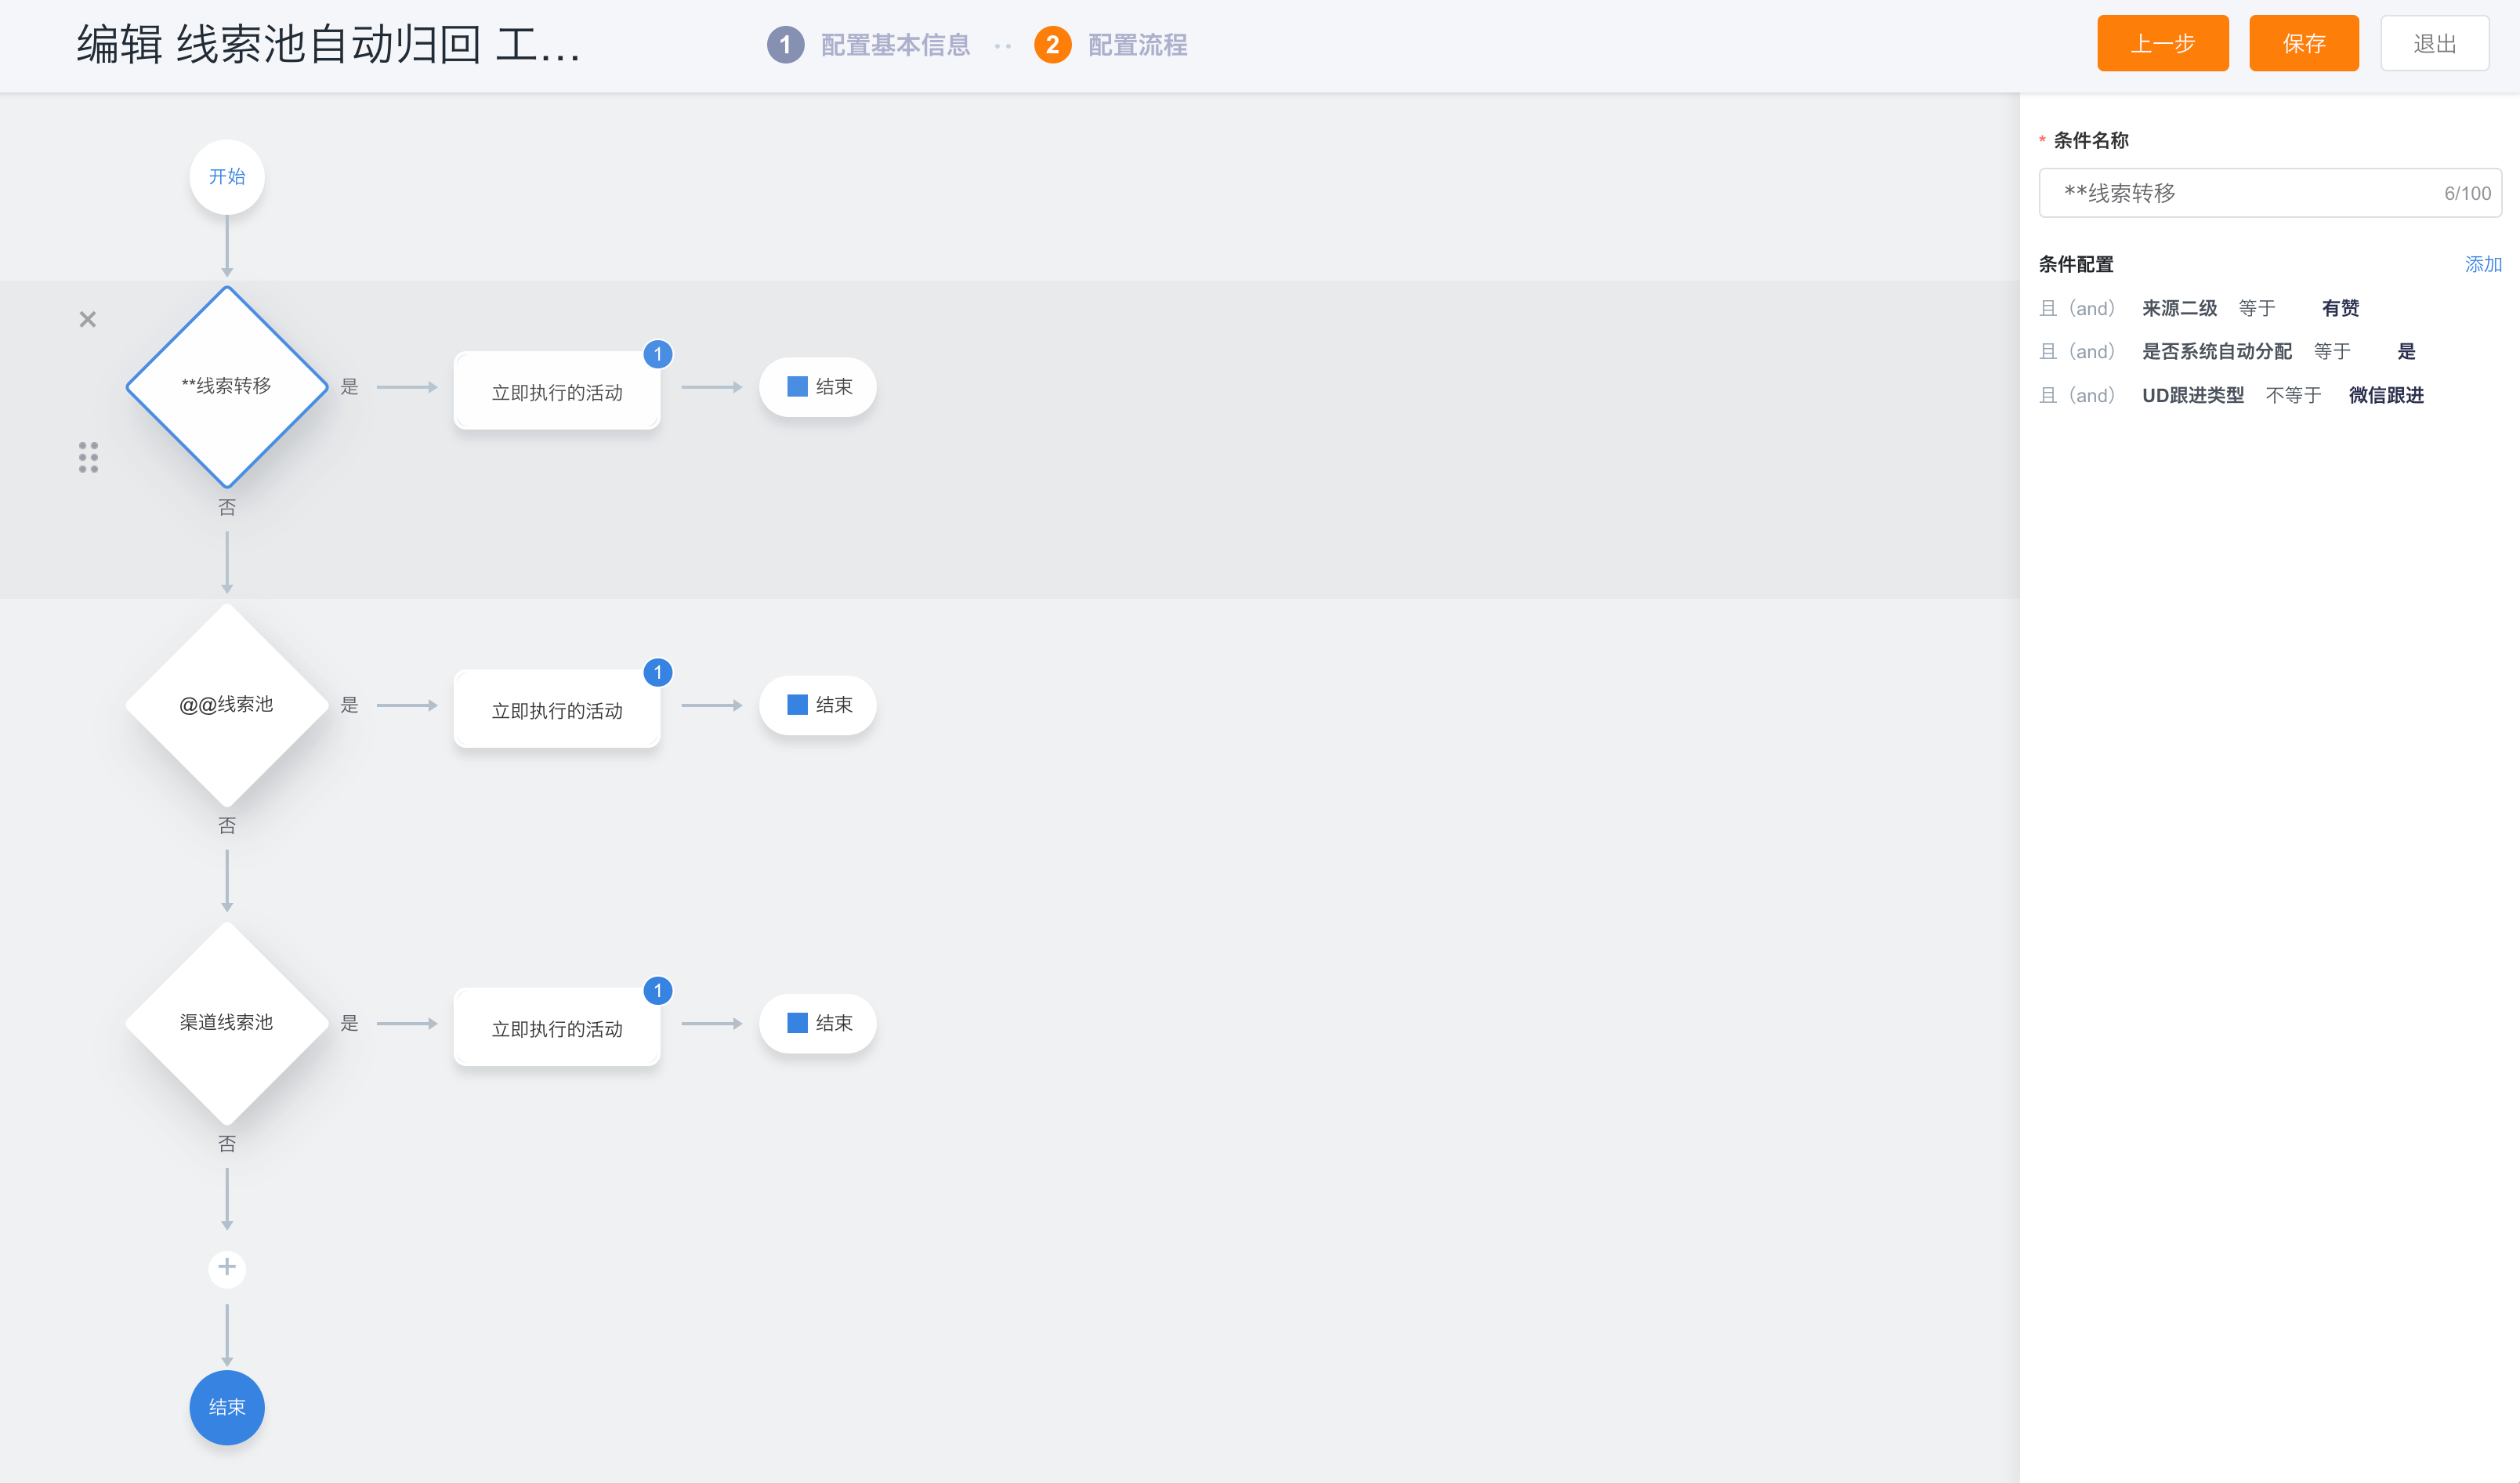Click the plus icon to add node
The image size is (2520, 1483).
tap(227, 1267)
